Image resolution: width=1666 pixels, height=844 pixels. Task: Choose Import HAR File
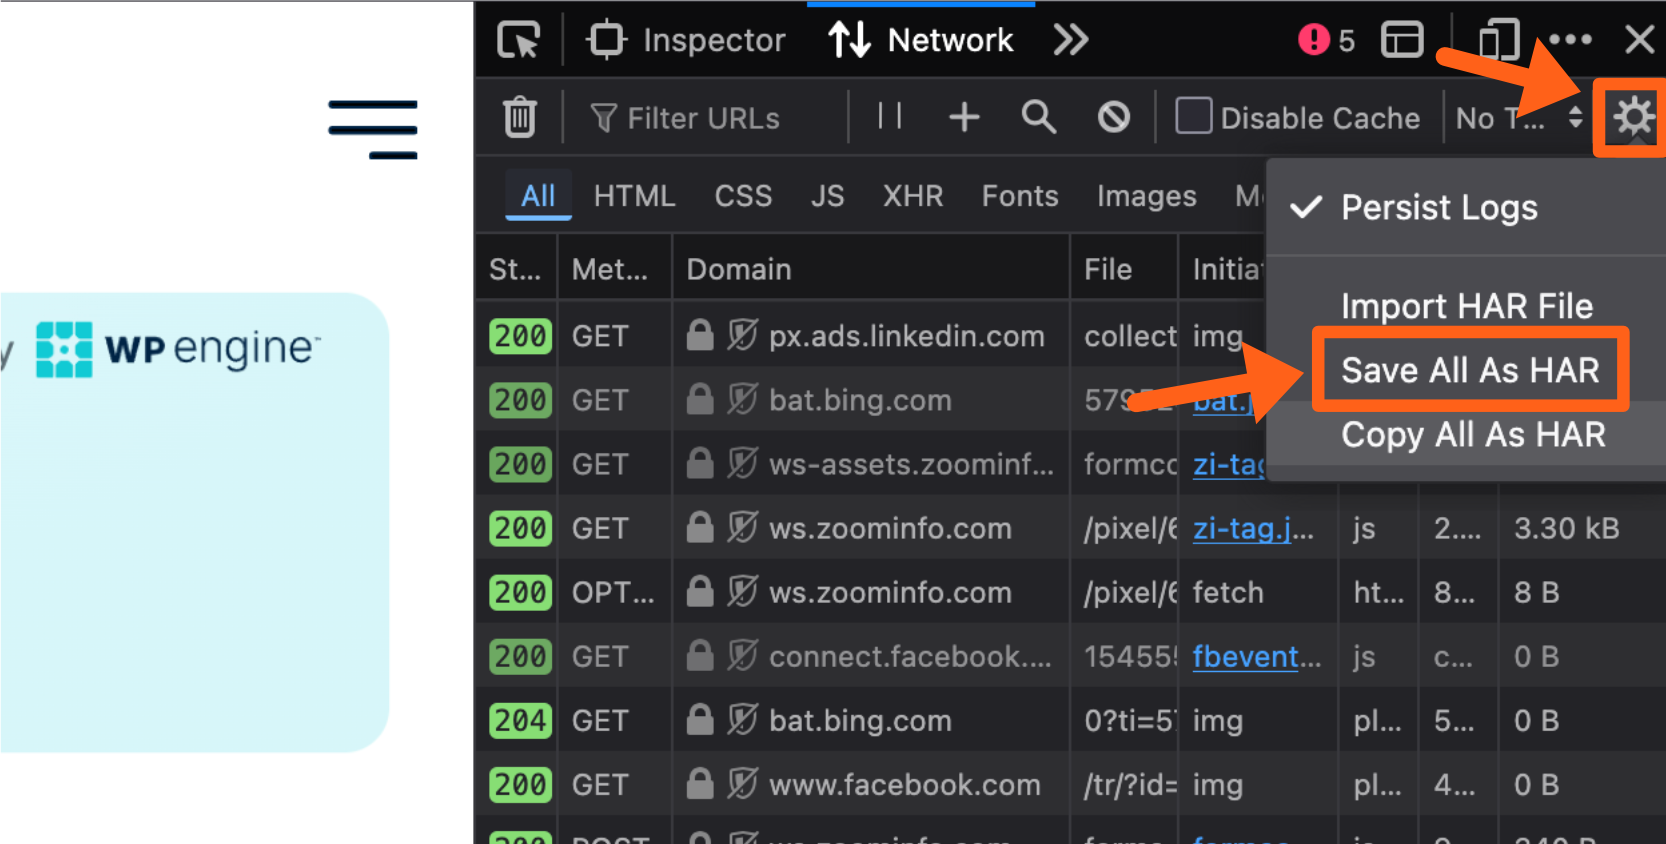(x=1466, y=306)
